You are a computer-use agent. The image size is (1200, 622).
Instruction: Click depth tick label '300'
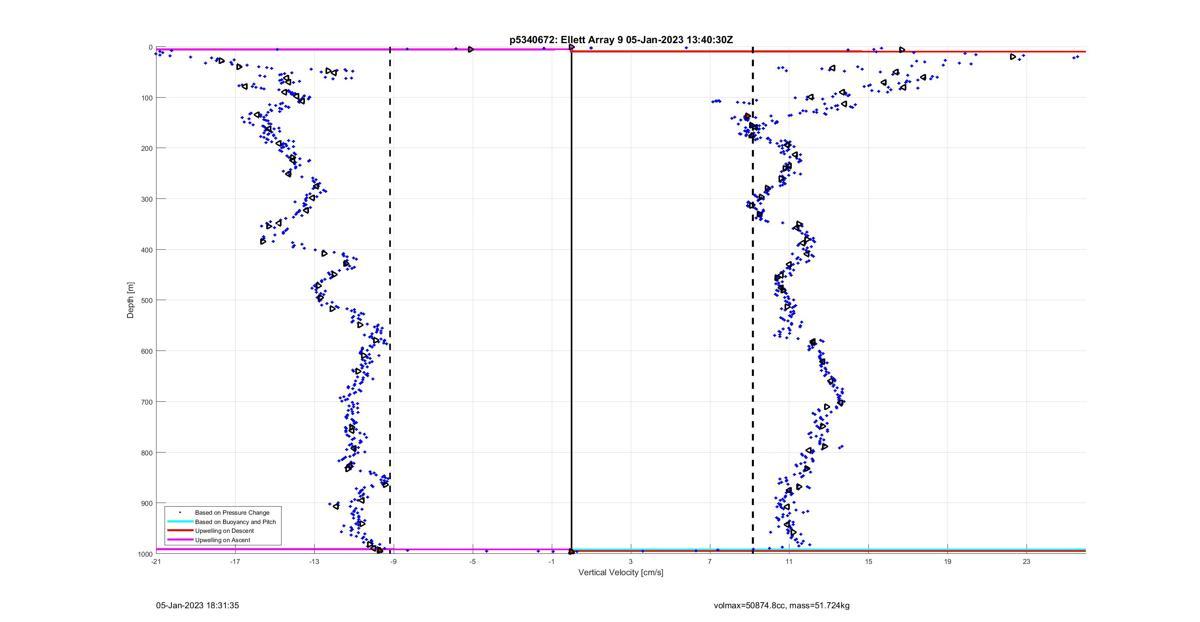145,199
